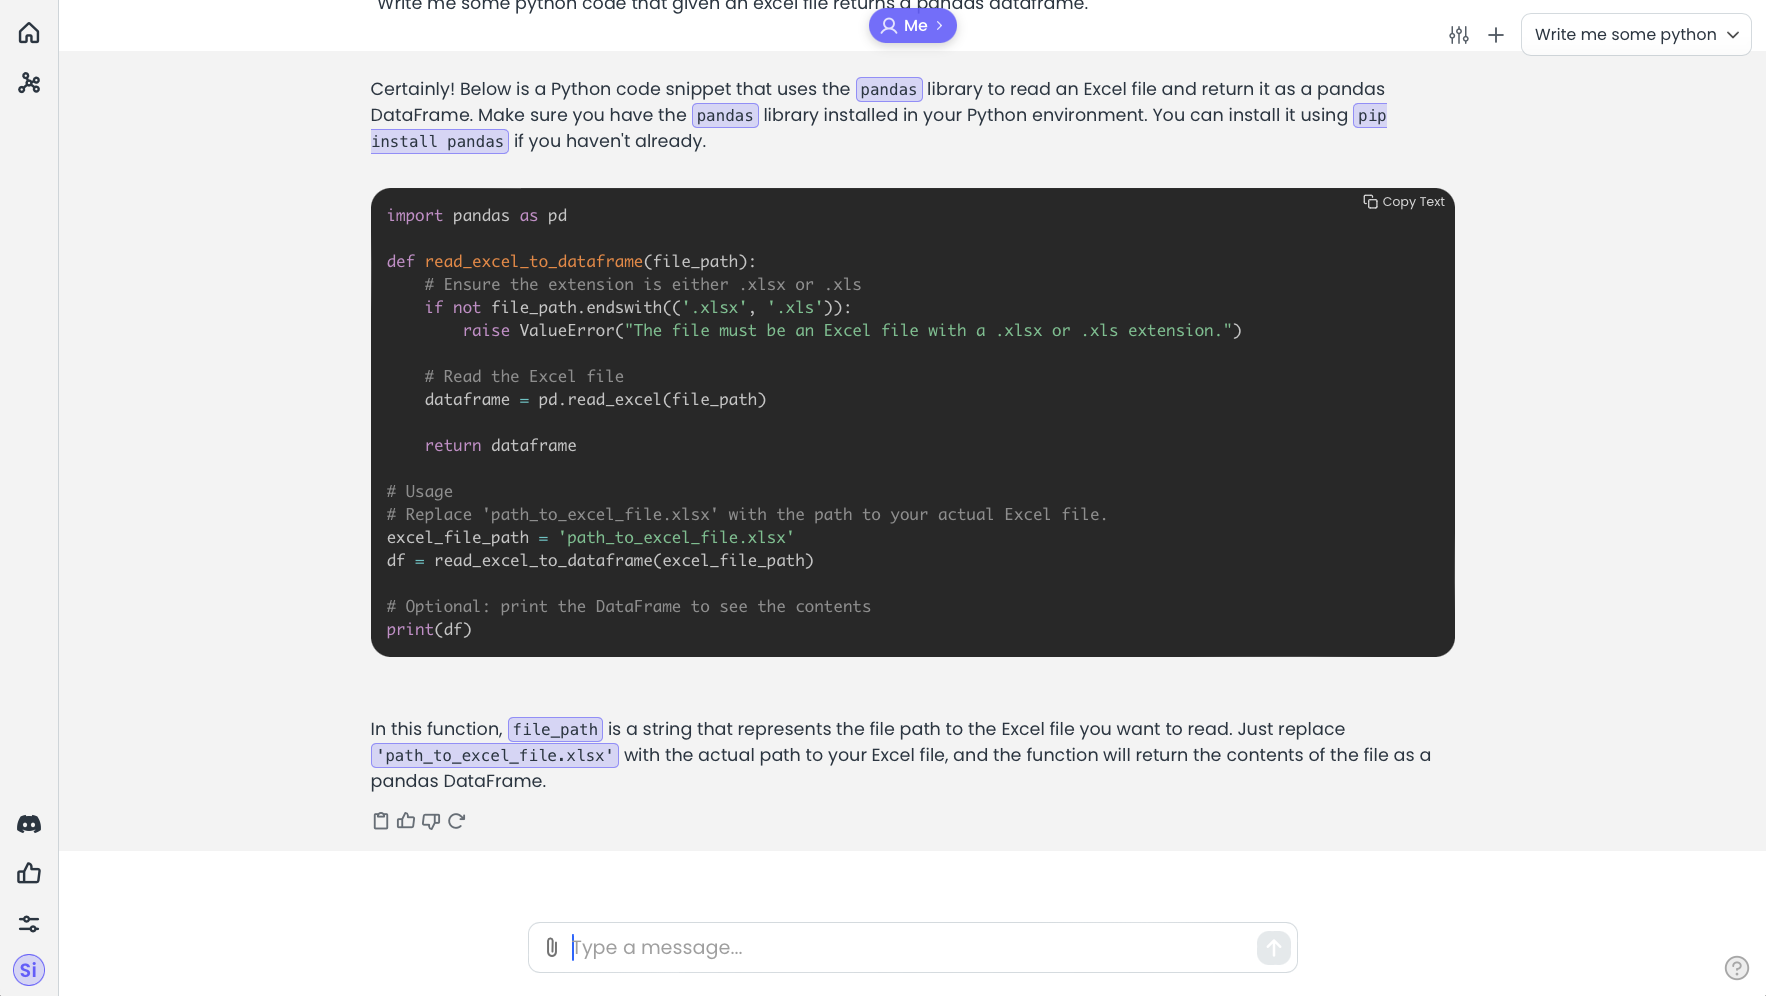Start a new chat with plus icon
The height and width of the screenshot is (996, 1766).
click(1496, 35)
